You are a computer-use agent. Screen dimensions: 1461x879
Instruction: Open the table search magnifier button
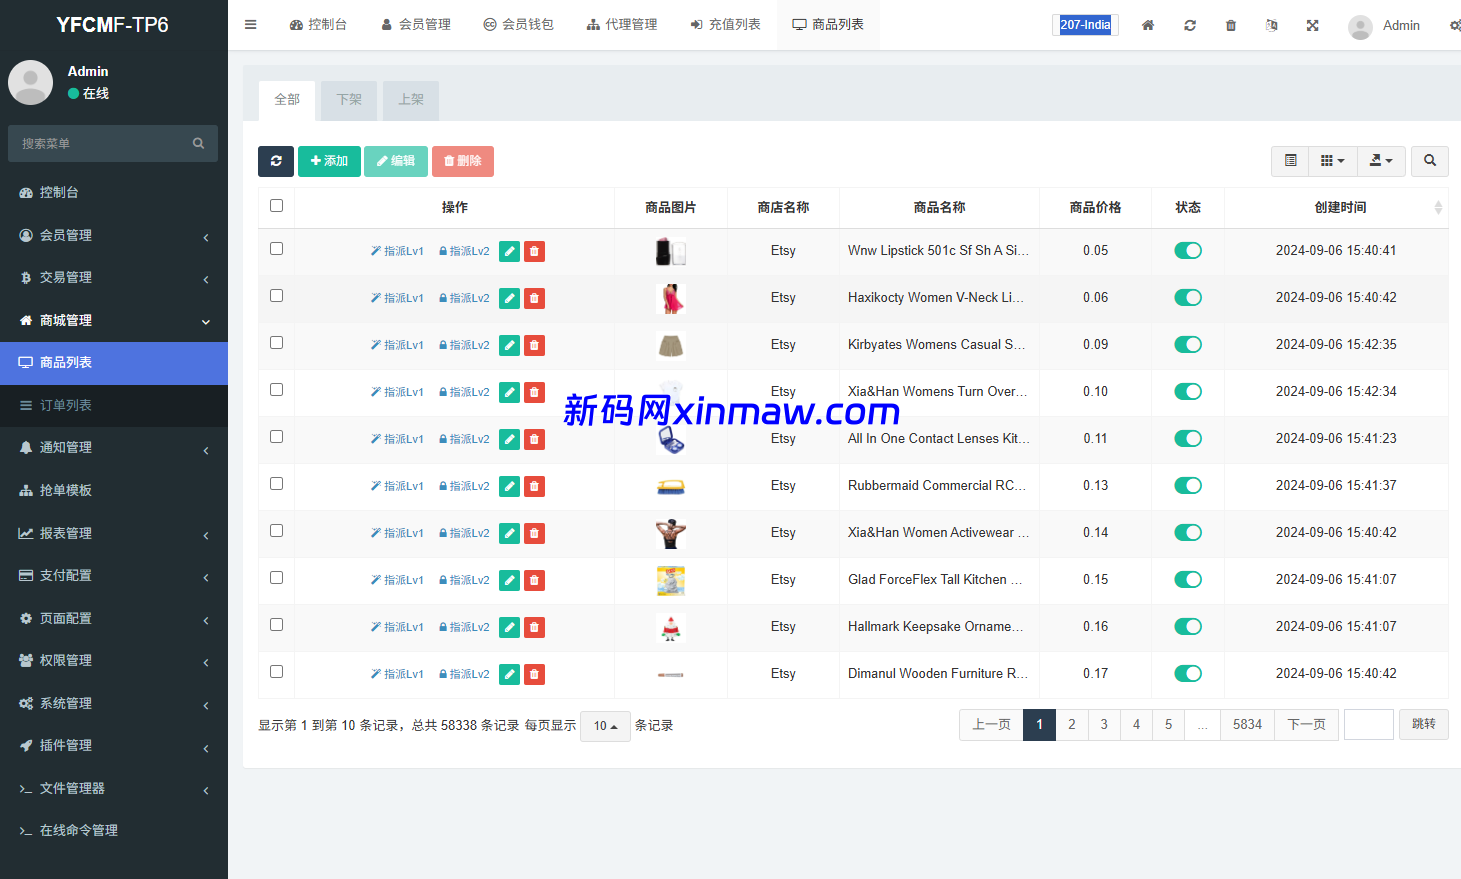click(x=1429, y=161)
